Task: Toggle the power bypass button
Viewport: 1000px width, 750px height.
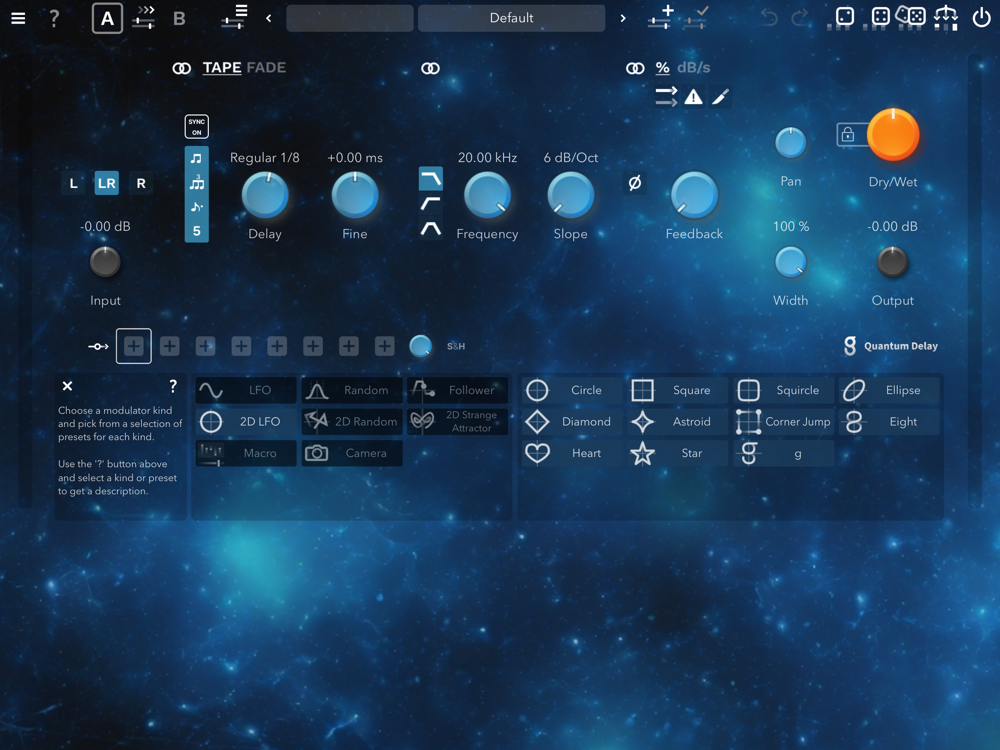Action: pyautogui.click(x=981, y=17)
